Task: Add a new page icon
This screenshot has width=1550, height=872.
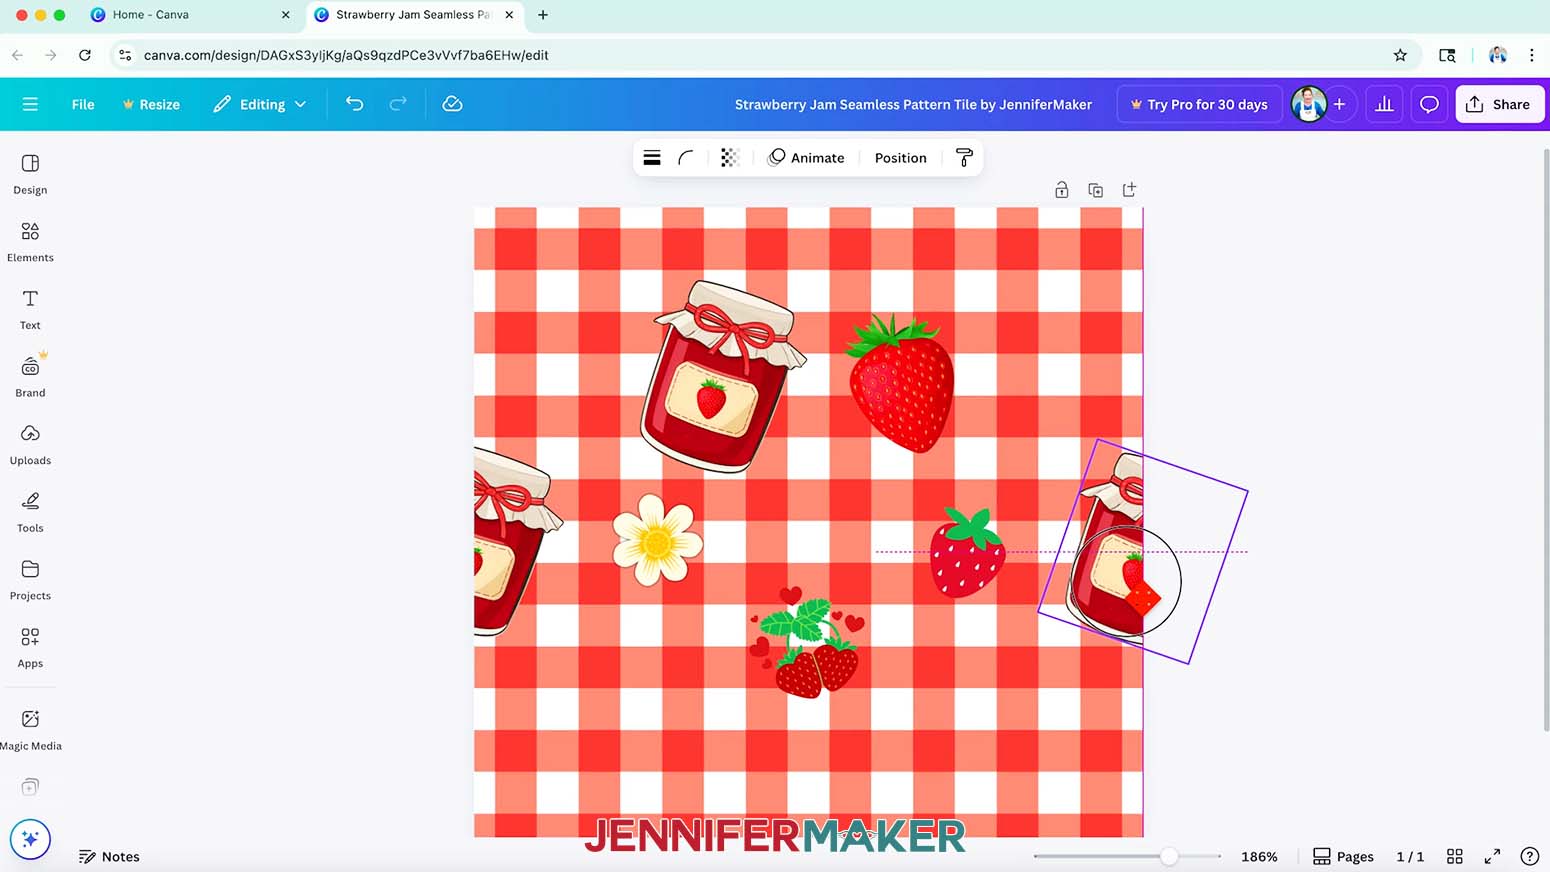Action: [x=1129, y=190]
